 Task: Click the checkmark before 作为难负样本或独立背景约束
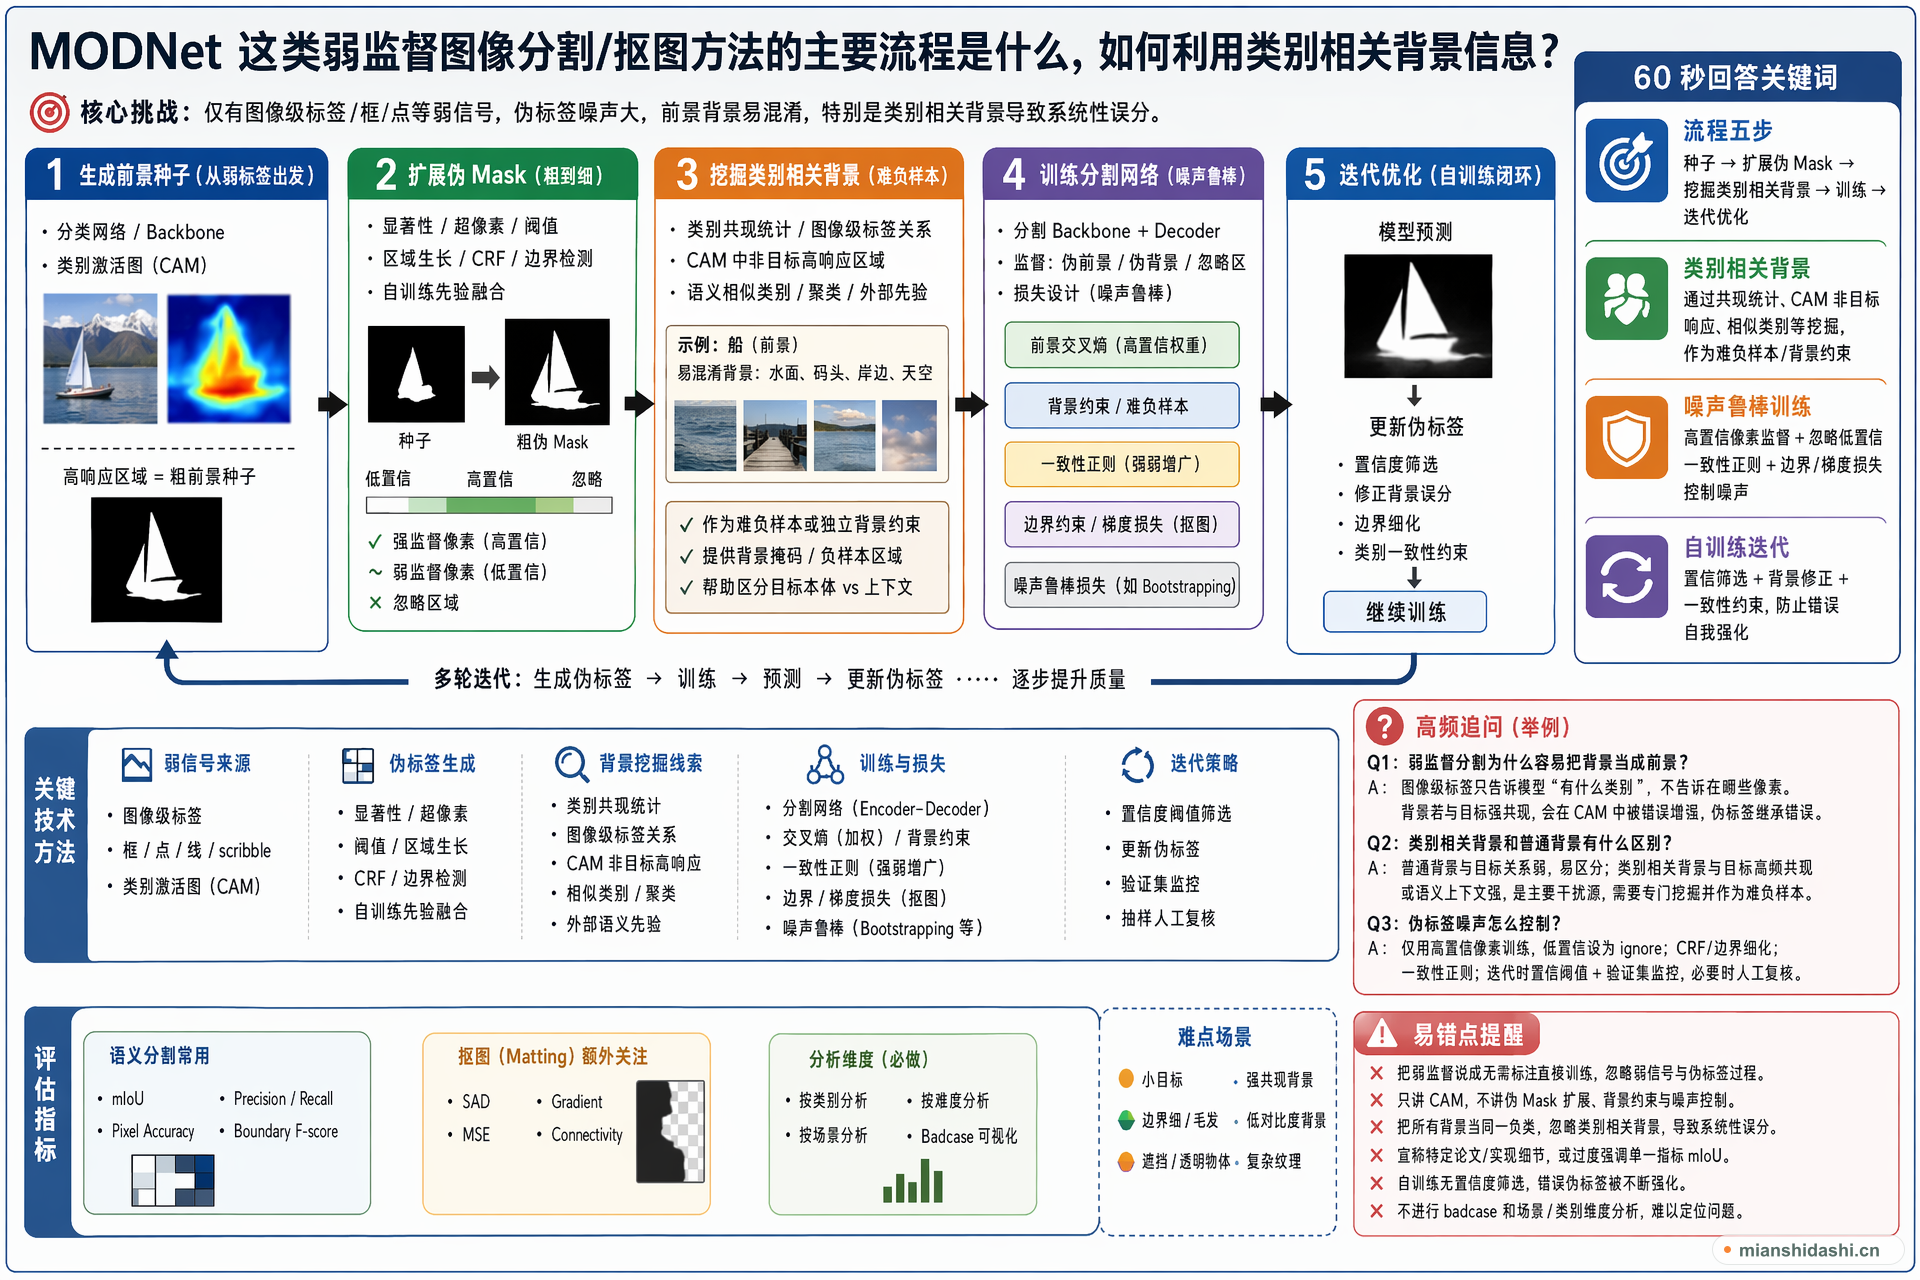tap(686, 525)
